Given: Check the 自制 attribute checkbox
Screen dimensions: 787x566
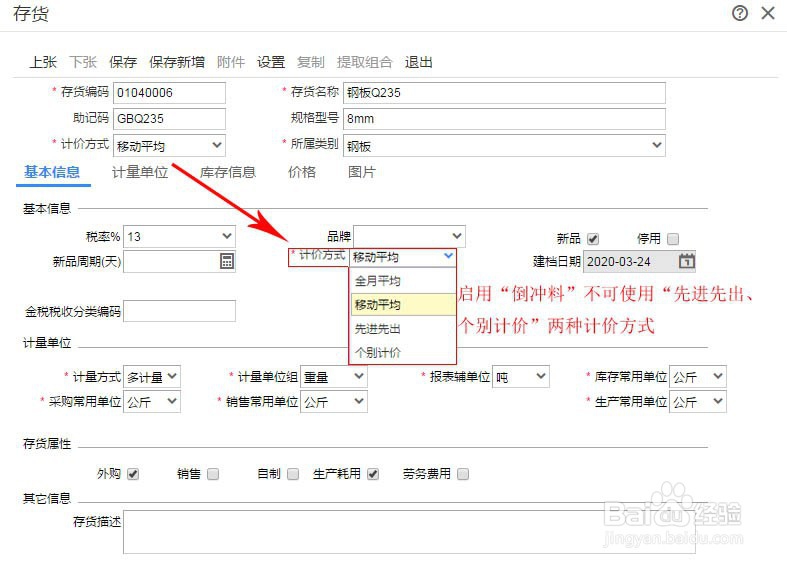Looking at the screenshot, I should (x=293, y=474).
